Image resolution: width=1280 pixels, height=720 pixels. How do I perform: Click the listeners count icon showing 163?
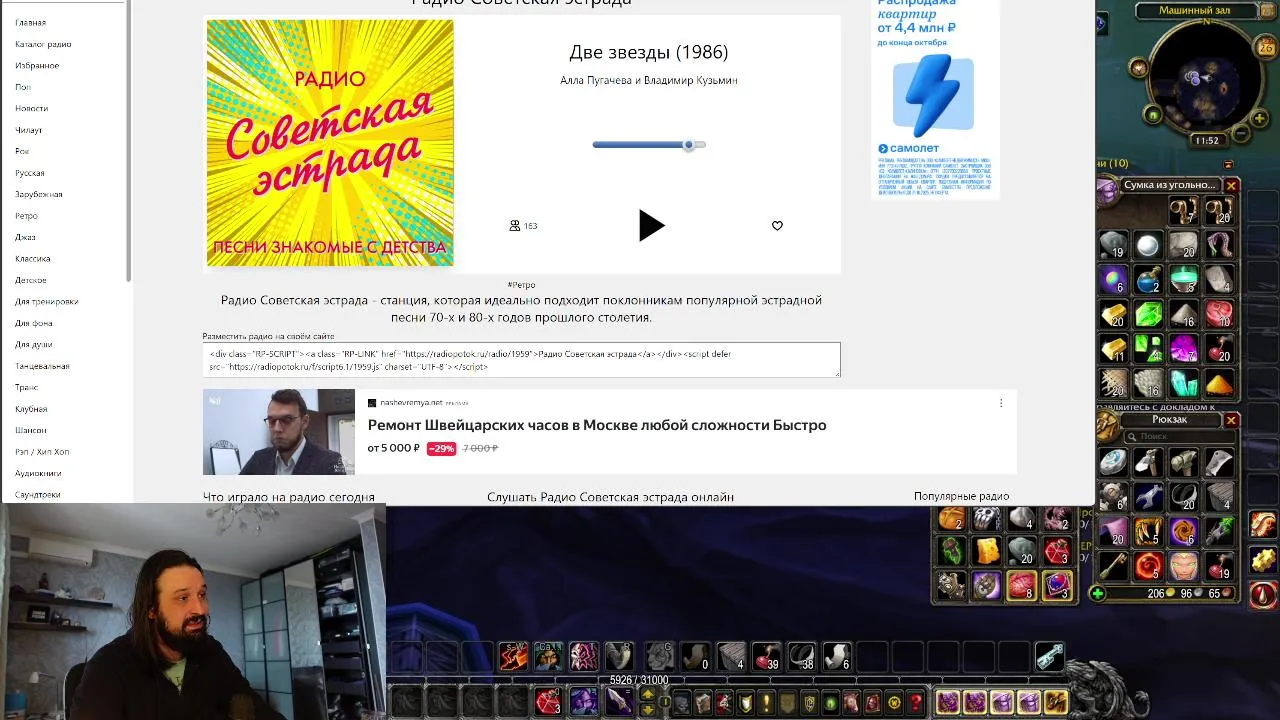pyautogui.click(x=515, y=226)
